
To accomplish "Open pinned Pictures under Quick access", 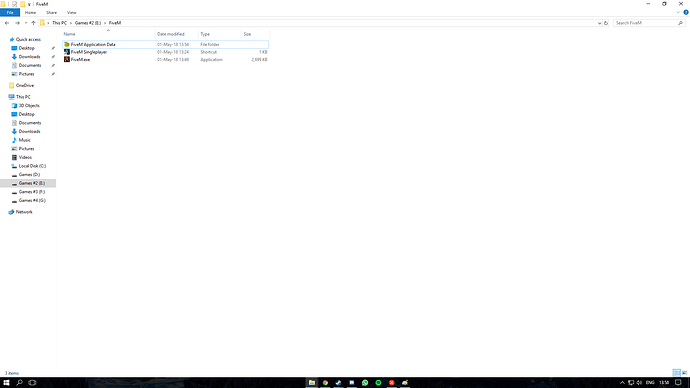I will pos(26,74).
